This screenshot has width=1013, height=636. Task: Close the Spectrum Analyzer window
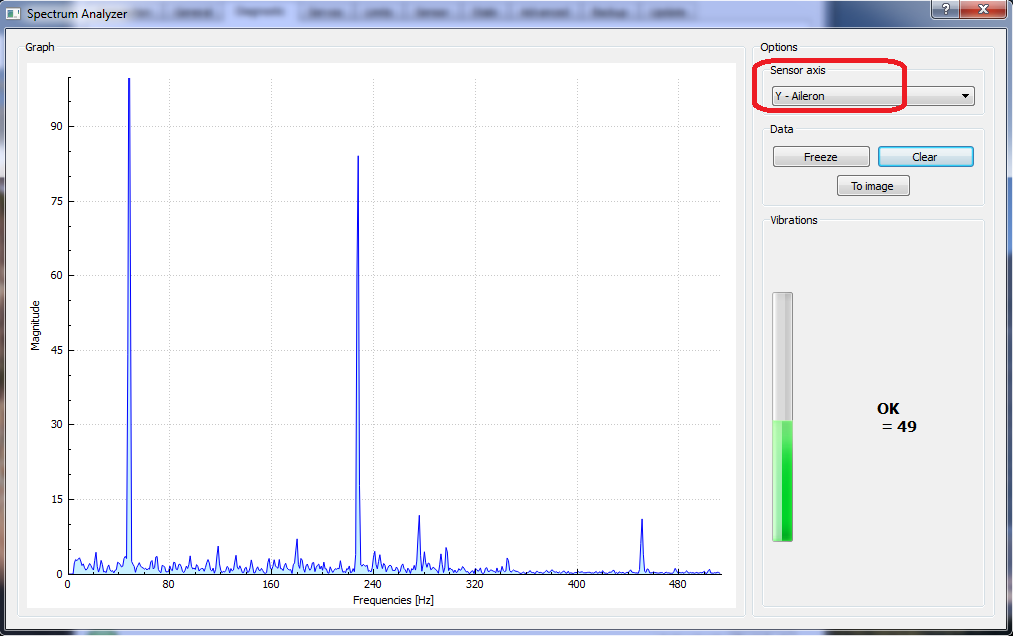(985, 9)
